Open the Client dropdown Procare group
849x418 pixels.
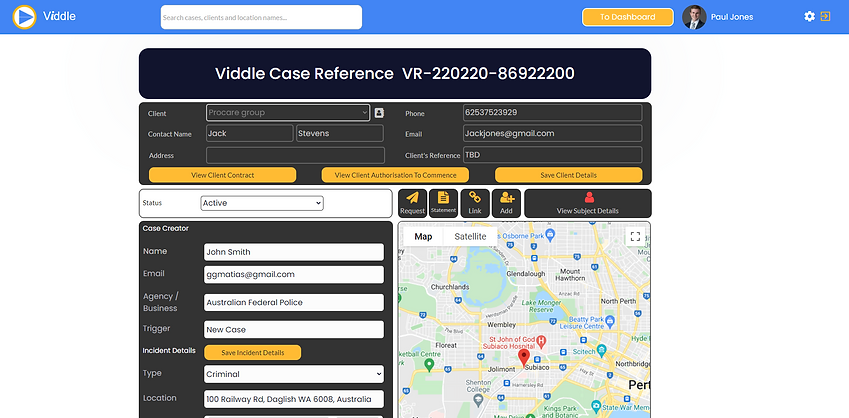288,113
